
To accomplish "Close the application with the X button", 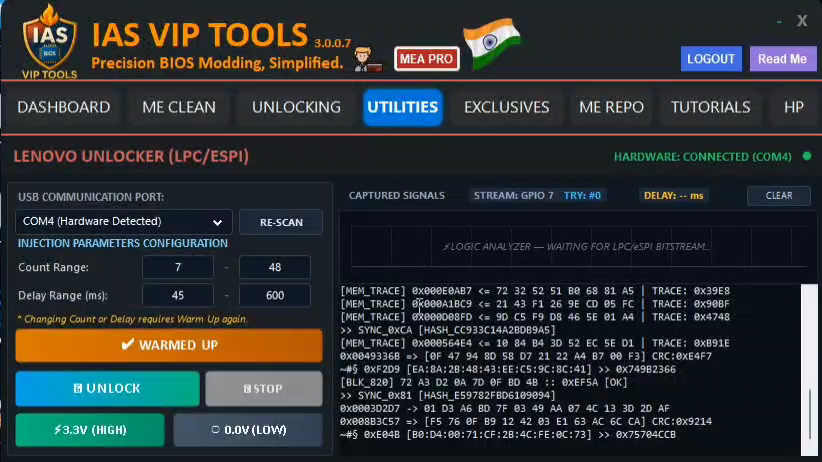I will (802, 21).
